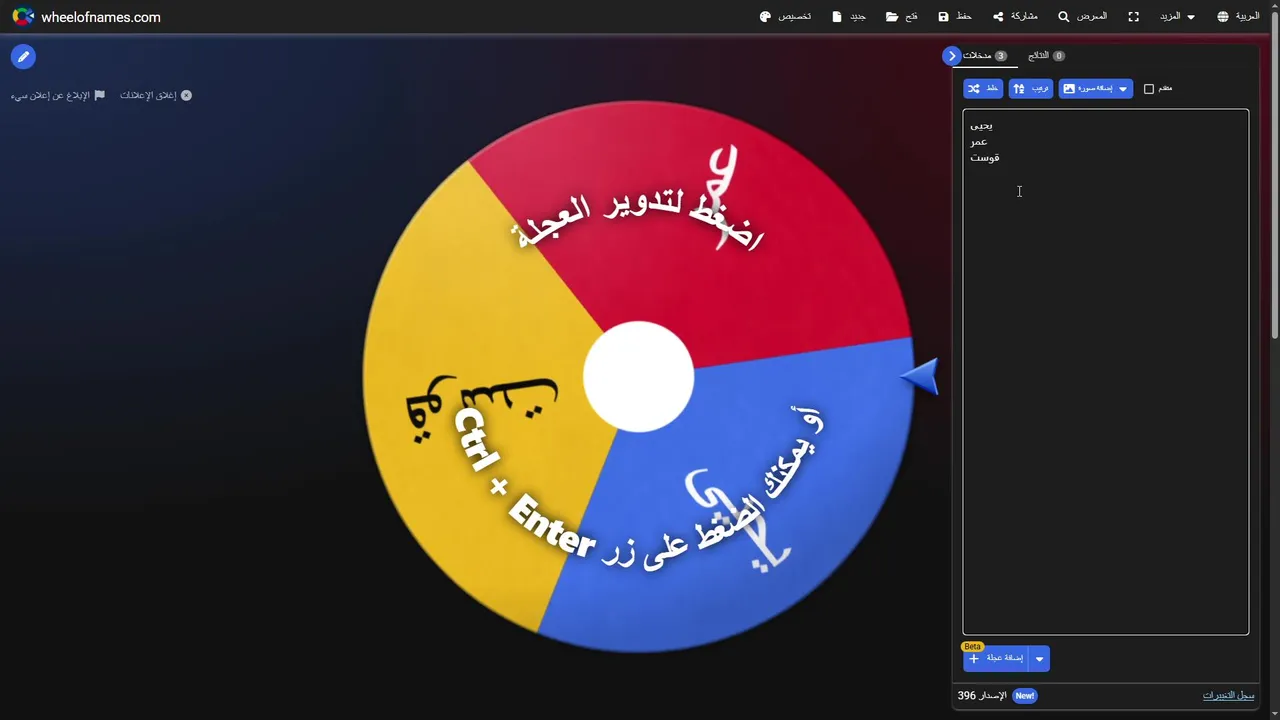Click the الإصدار 396 version text
This screenshot has width=1280, height=720.
[x=981, y=695]
